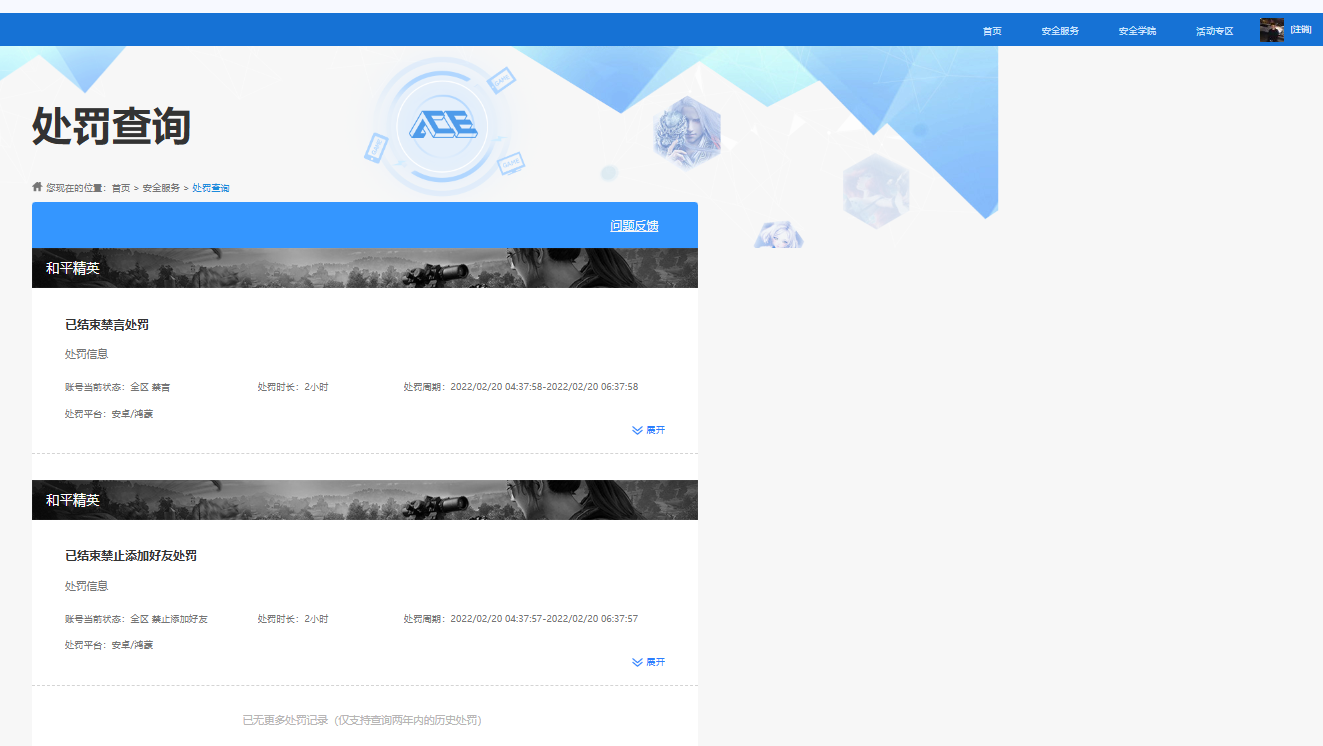
Task: Click the 处罚查询 page title
Action: pos(111,126)
